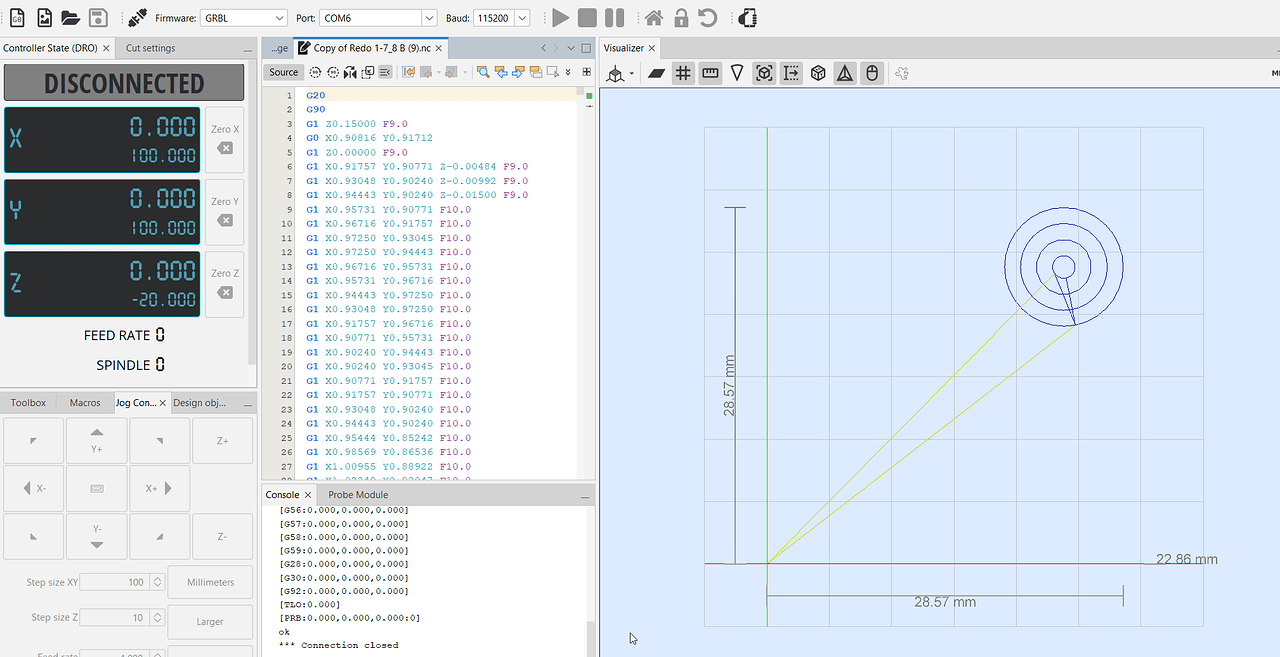Open the folder icon to browse files

70,18
